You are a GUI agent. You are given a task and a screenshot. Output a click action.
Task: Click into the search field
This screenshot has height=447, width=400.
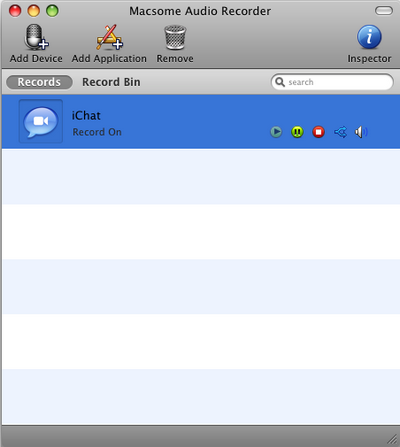click(x=332, y=82)
